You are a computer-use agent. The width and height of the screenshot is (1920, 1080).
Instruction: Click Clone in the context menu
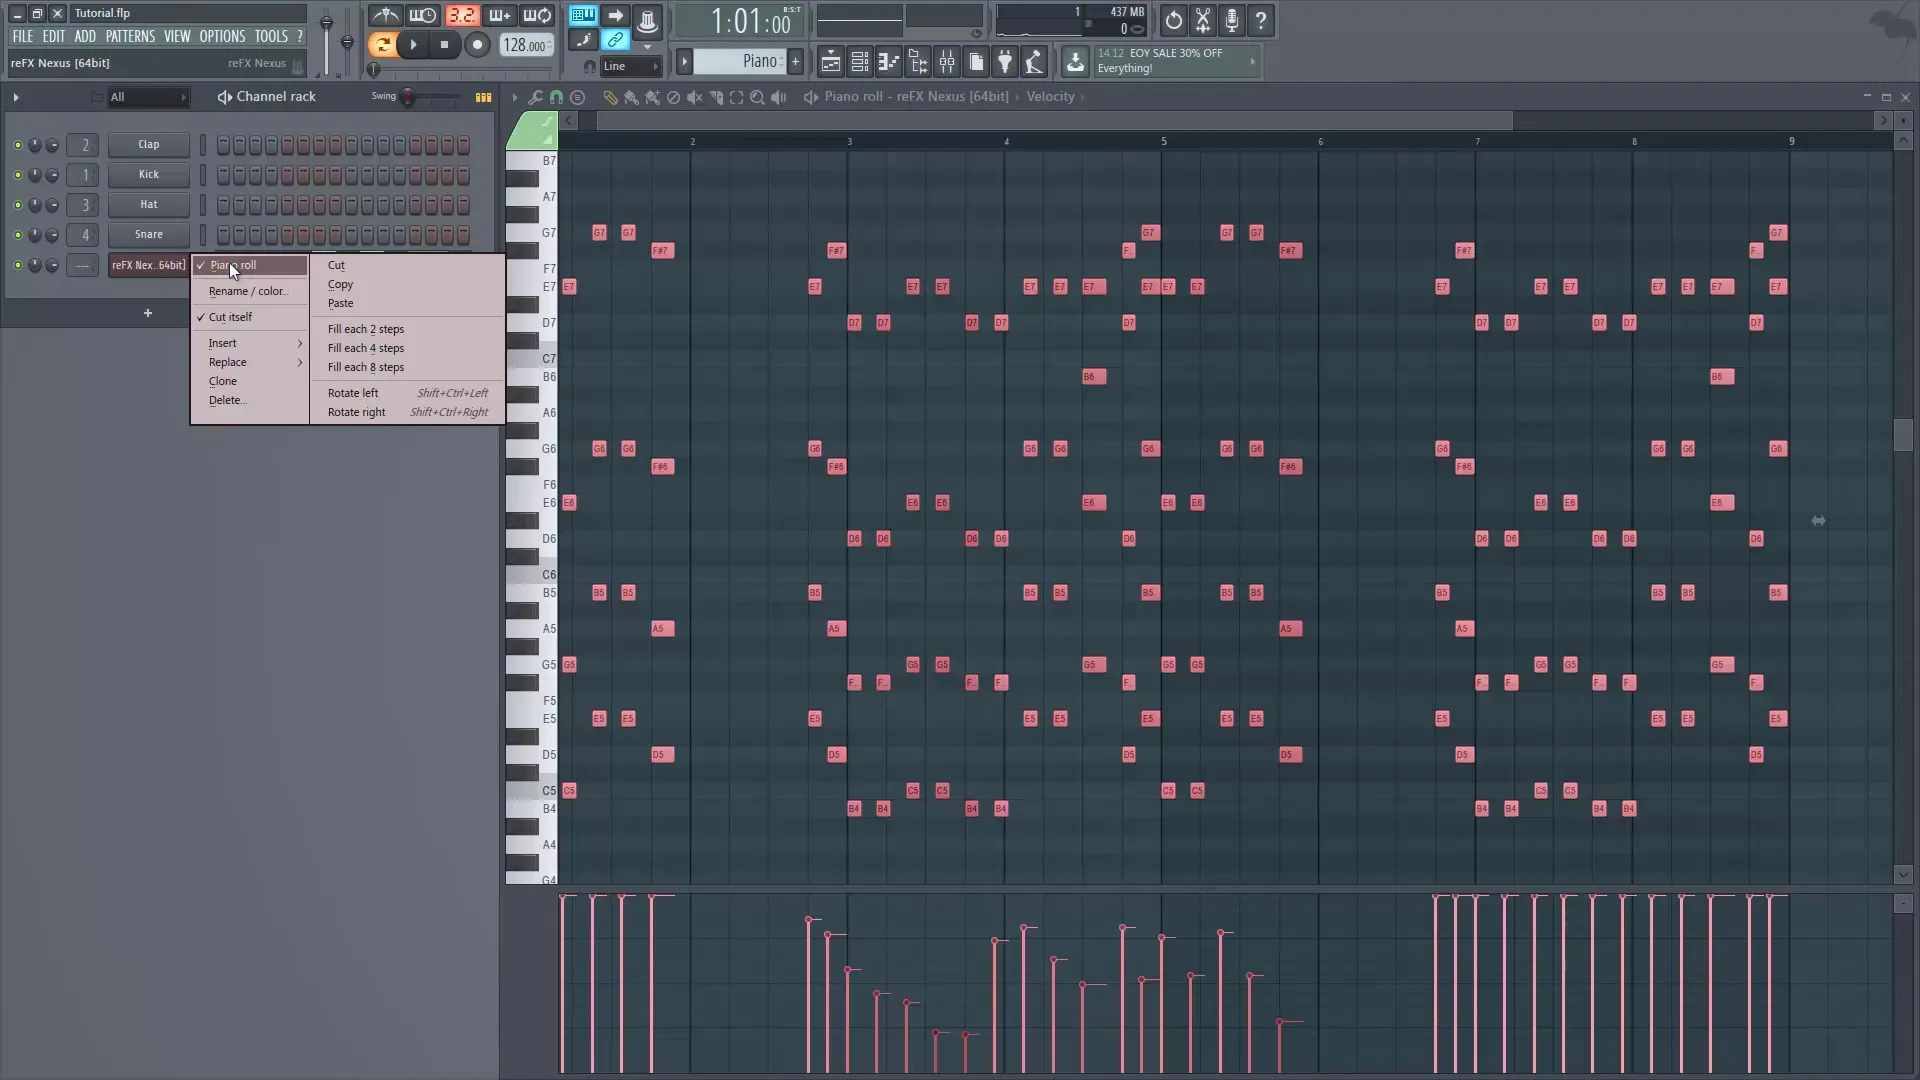click(x=223, y=381)
